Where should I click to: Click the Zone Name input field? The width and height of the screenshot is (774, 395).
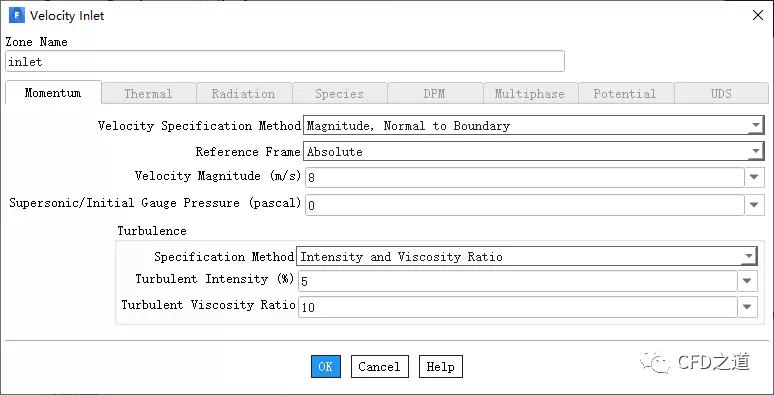pyautogui.click(x=285, y=62)
